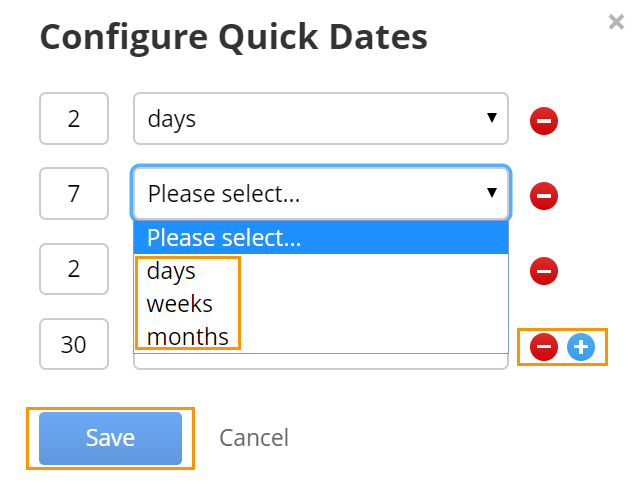Viewport: 640px width, 498px height.
Task: Click the dropdown arrow of first row
Action: click(492, 118)
